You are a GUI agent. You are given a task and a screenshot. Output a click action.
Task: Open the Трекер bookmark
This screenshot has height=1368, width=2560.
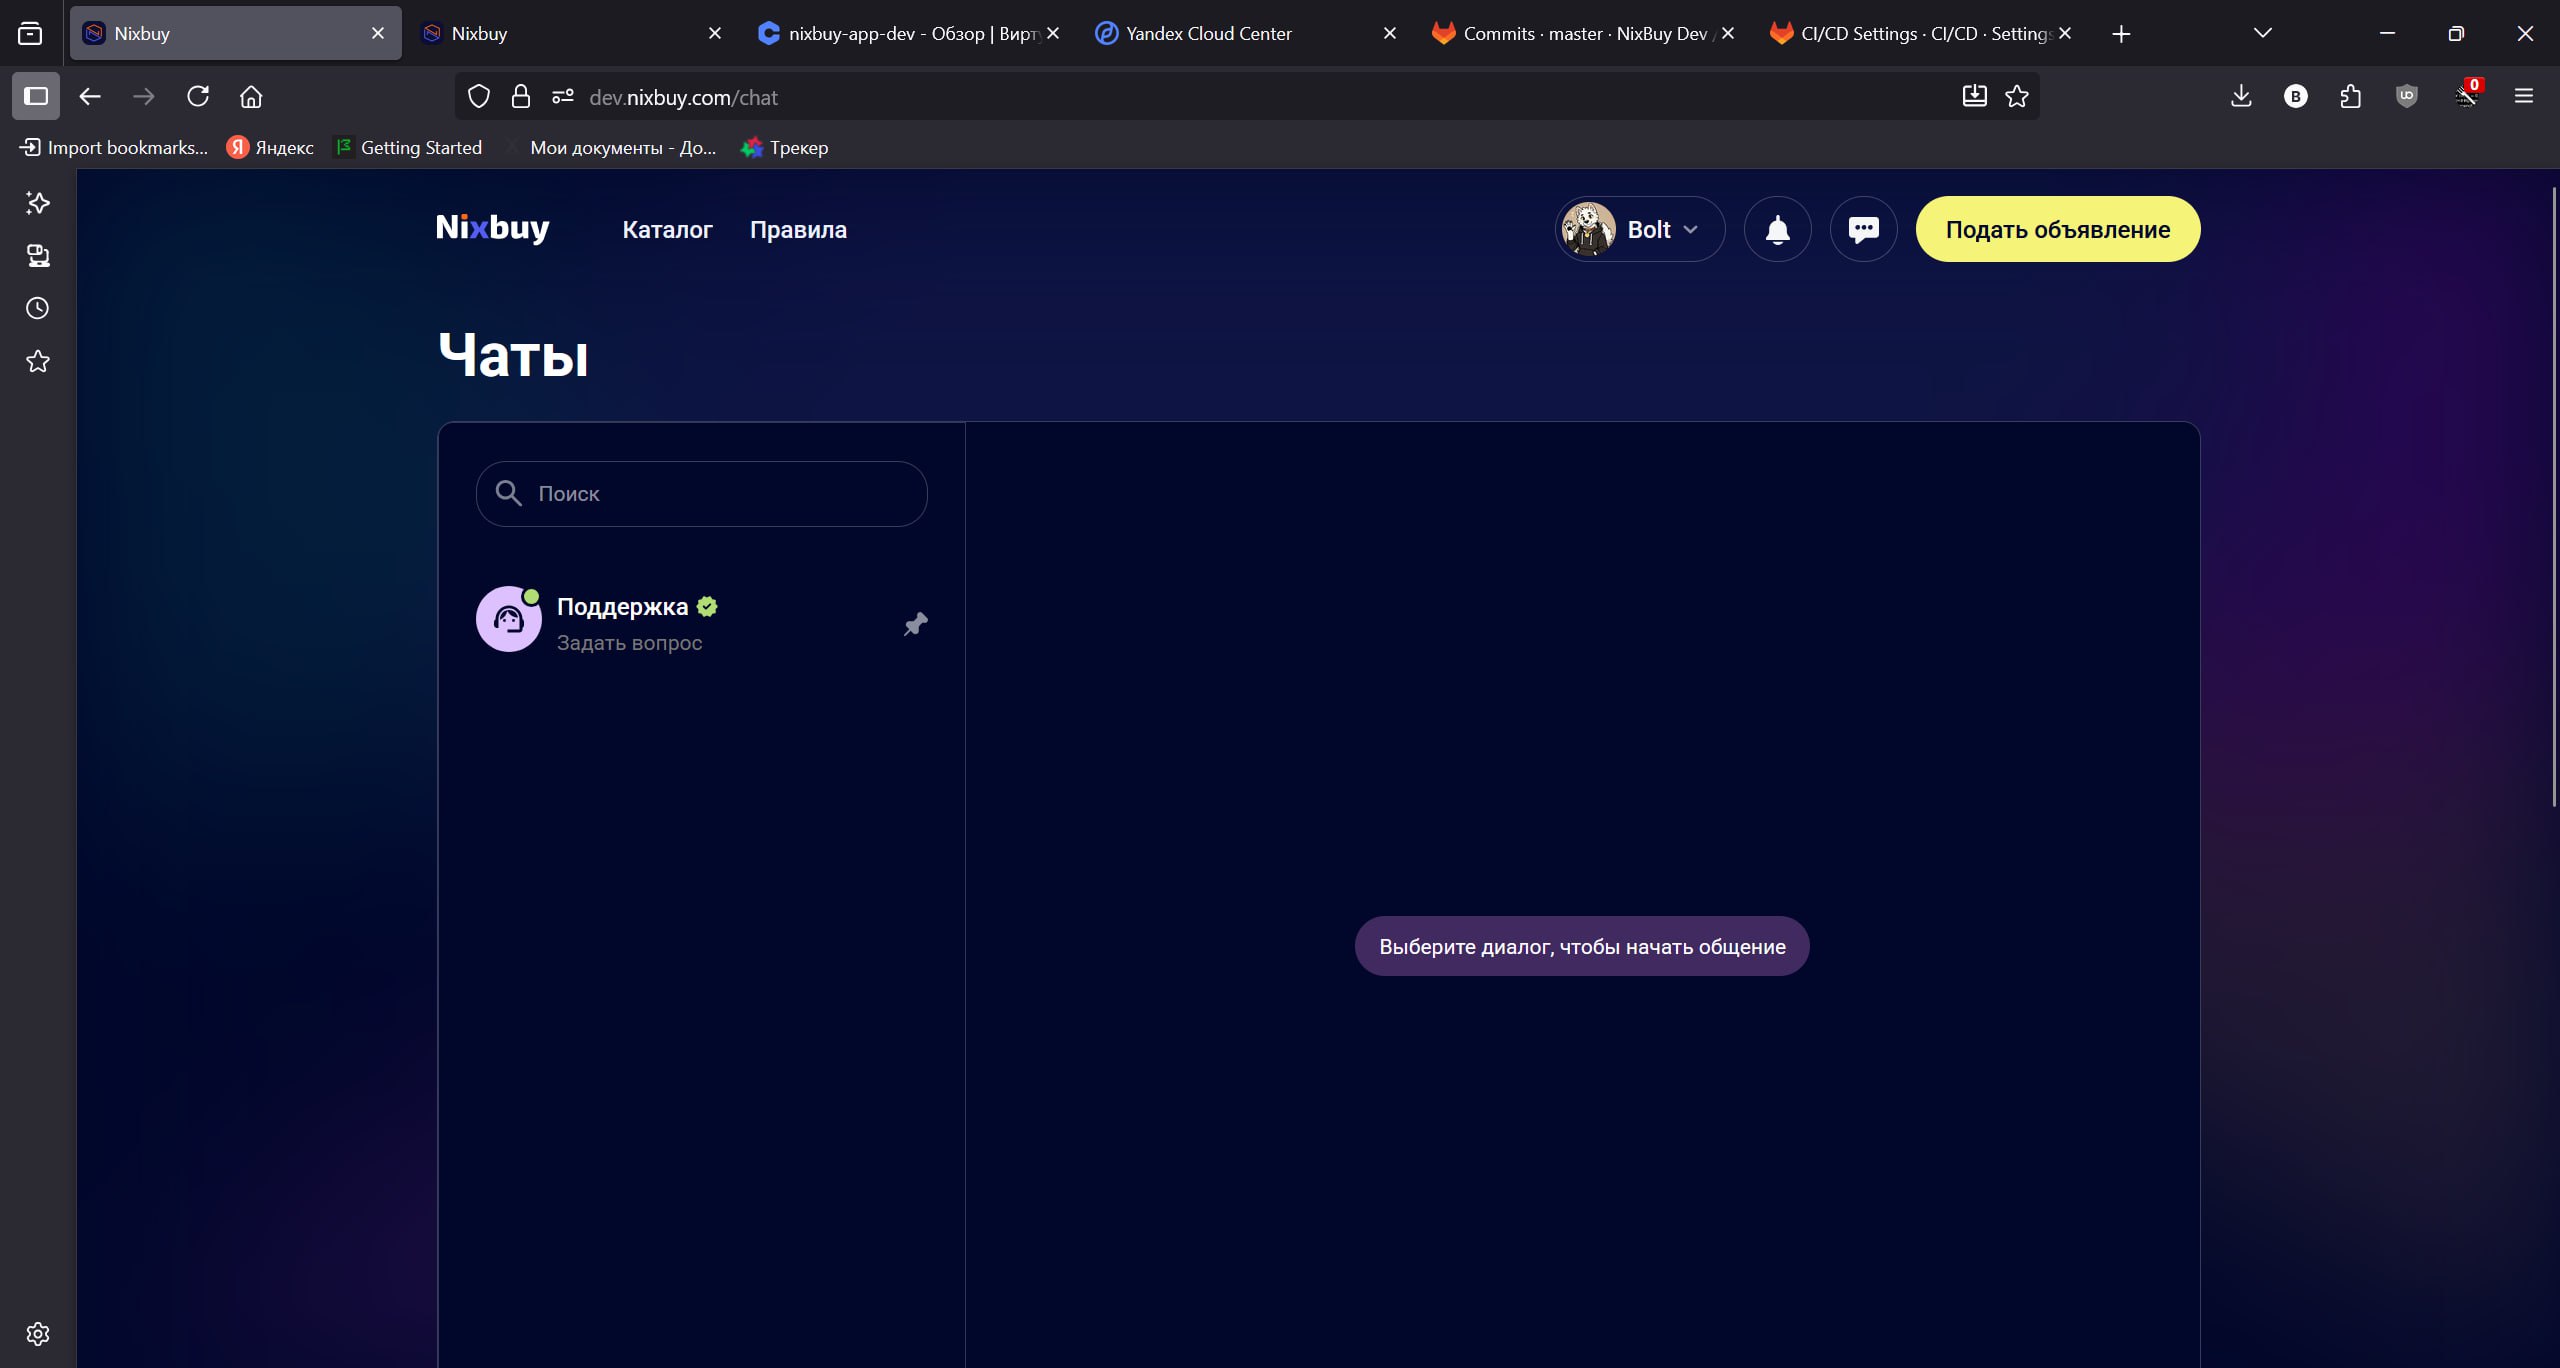click(x=784, y=147)
